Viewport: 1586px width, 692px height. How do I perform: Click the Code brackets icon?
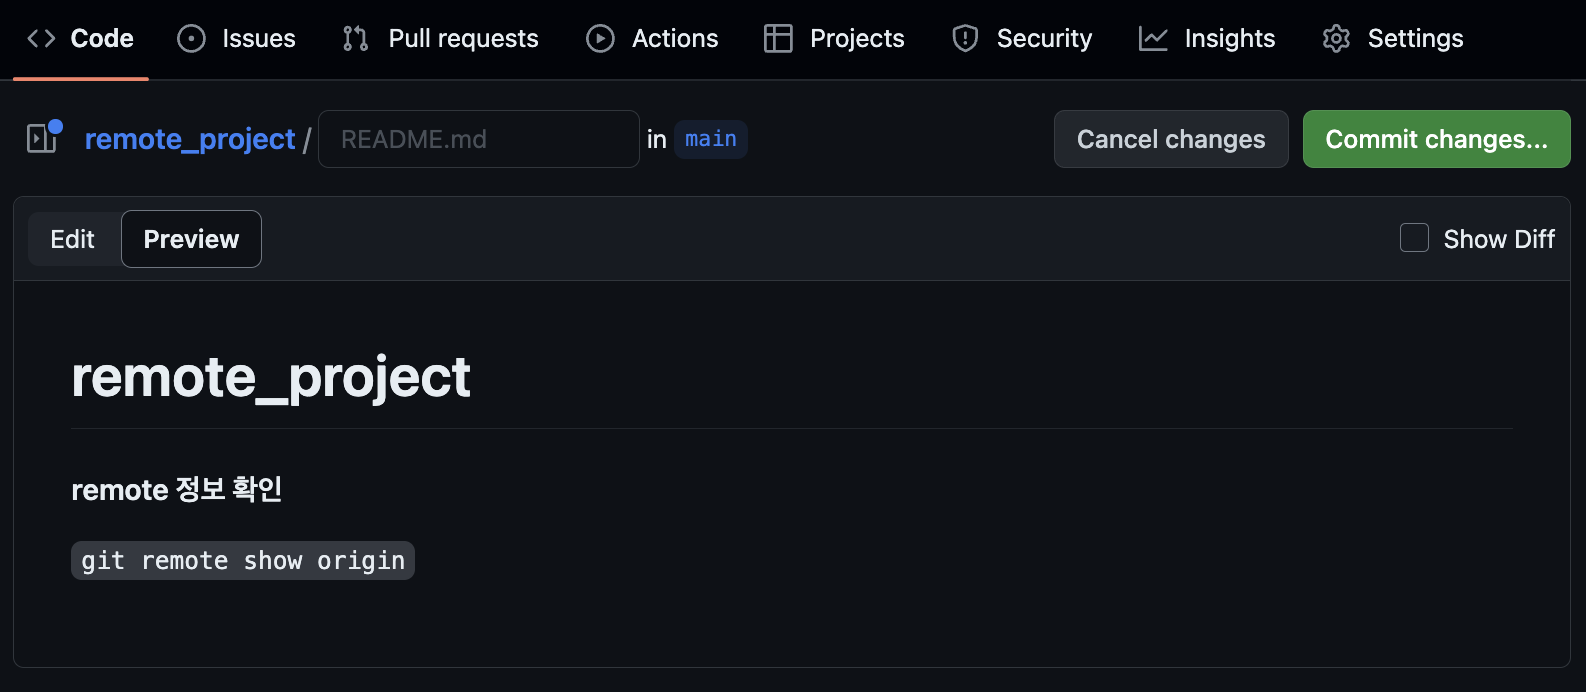coord(41,38)
